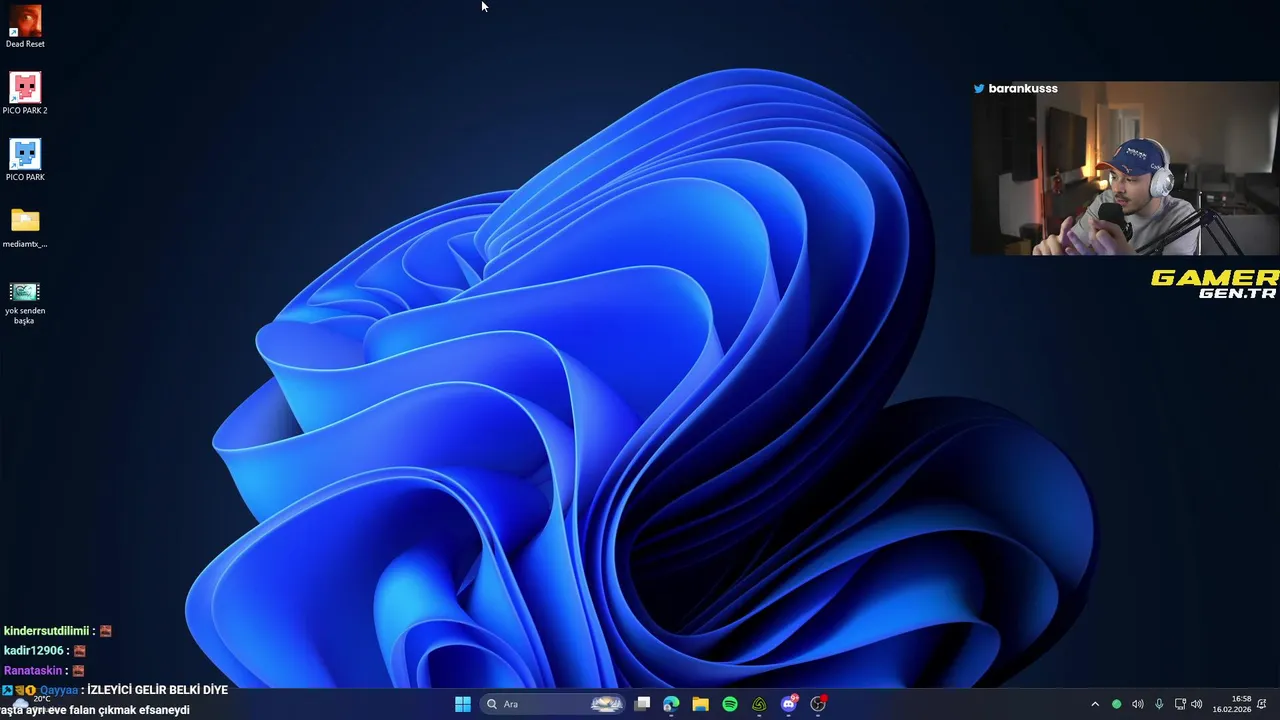Open the network tray icon

[x=1180, y=704]
